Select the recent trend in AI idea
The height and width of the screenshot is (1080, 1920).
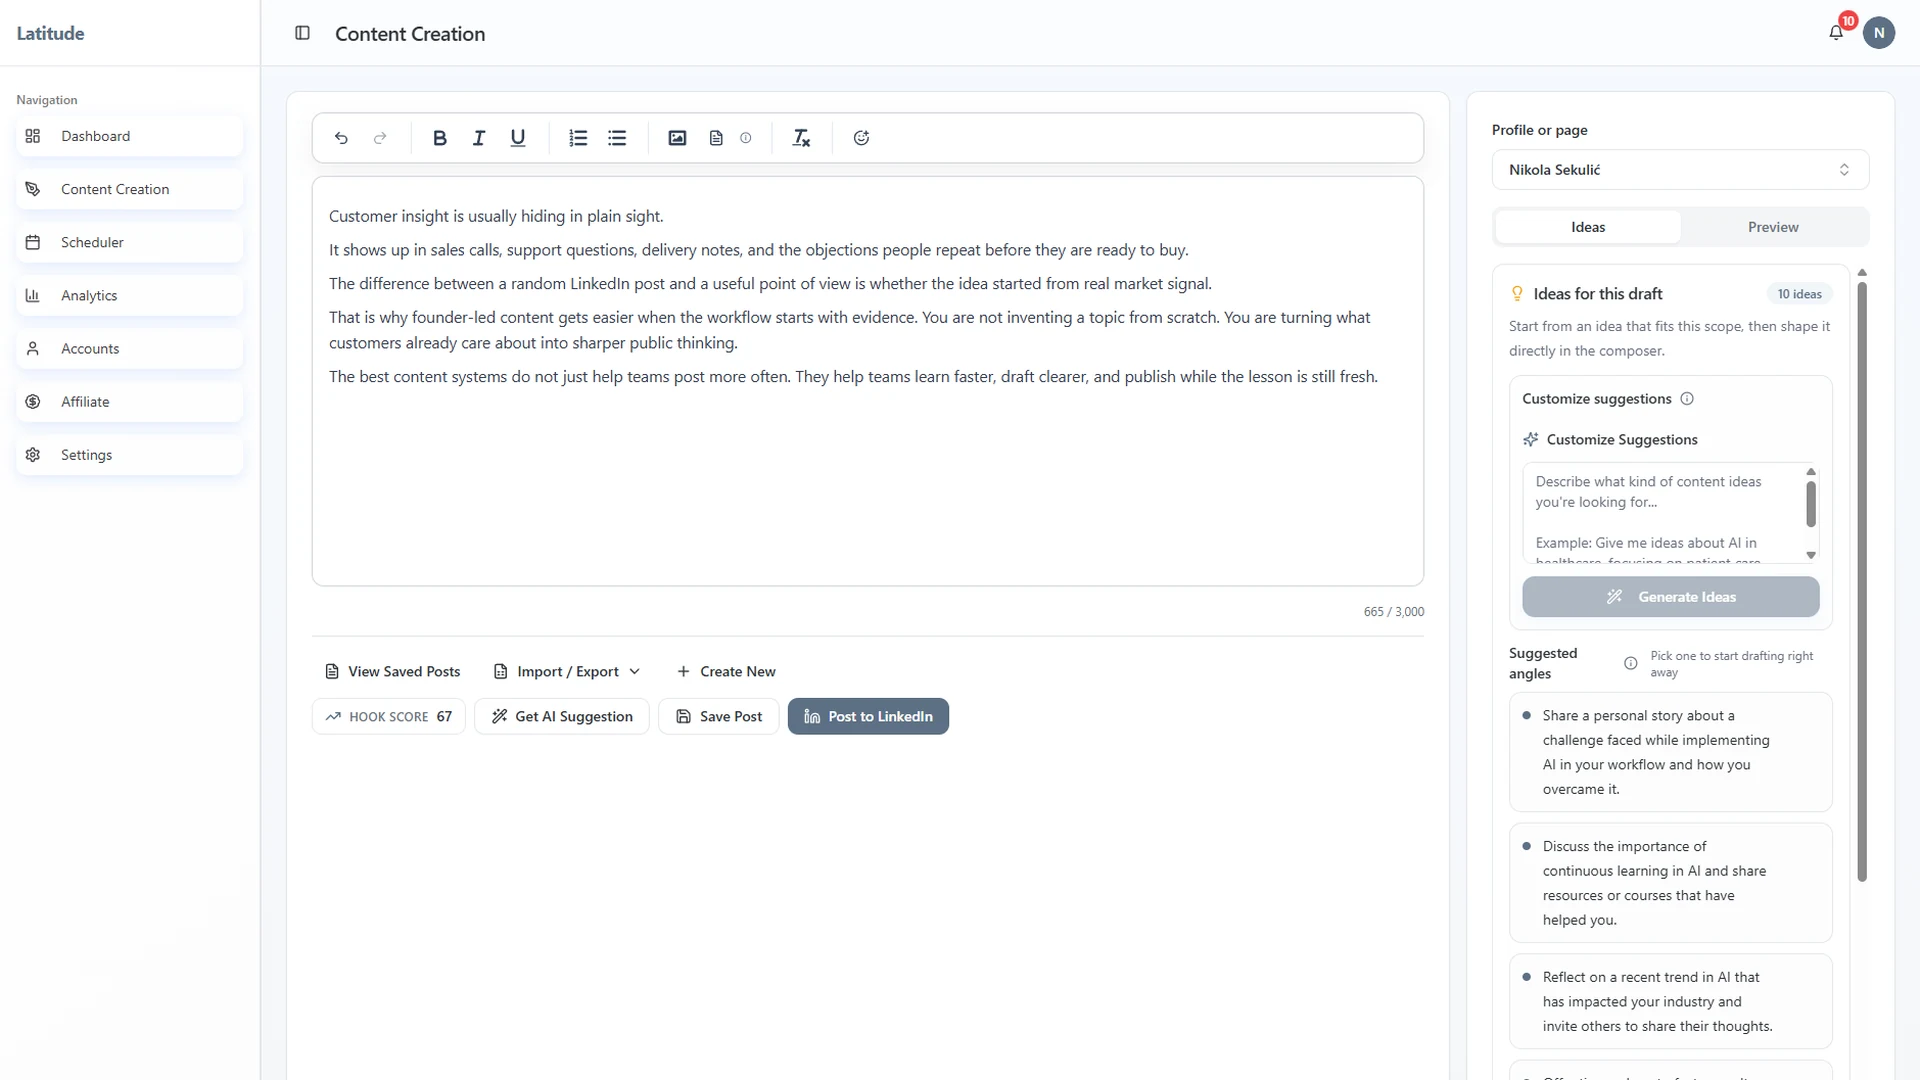tap(1670, 1001)
